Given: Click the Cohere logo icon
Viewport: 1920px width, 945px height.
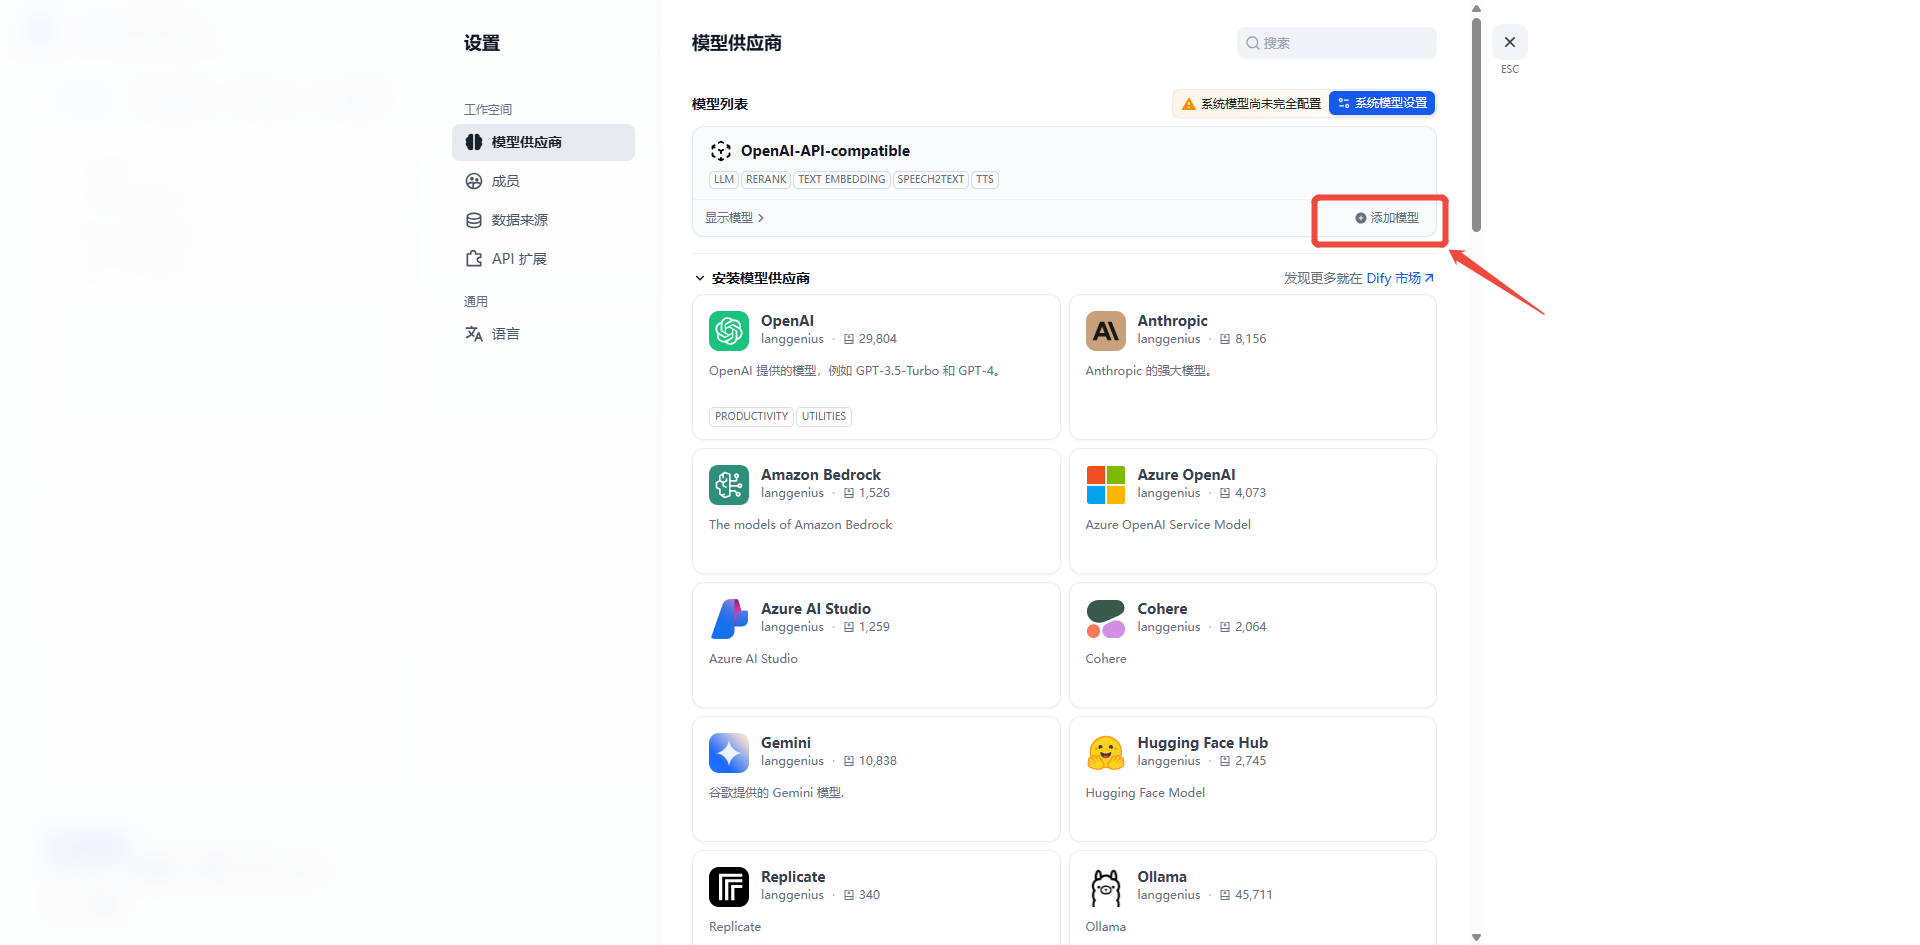Looking at the screenshot, I should click(x=1106, y=619).
